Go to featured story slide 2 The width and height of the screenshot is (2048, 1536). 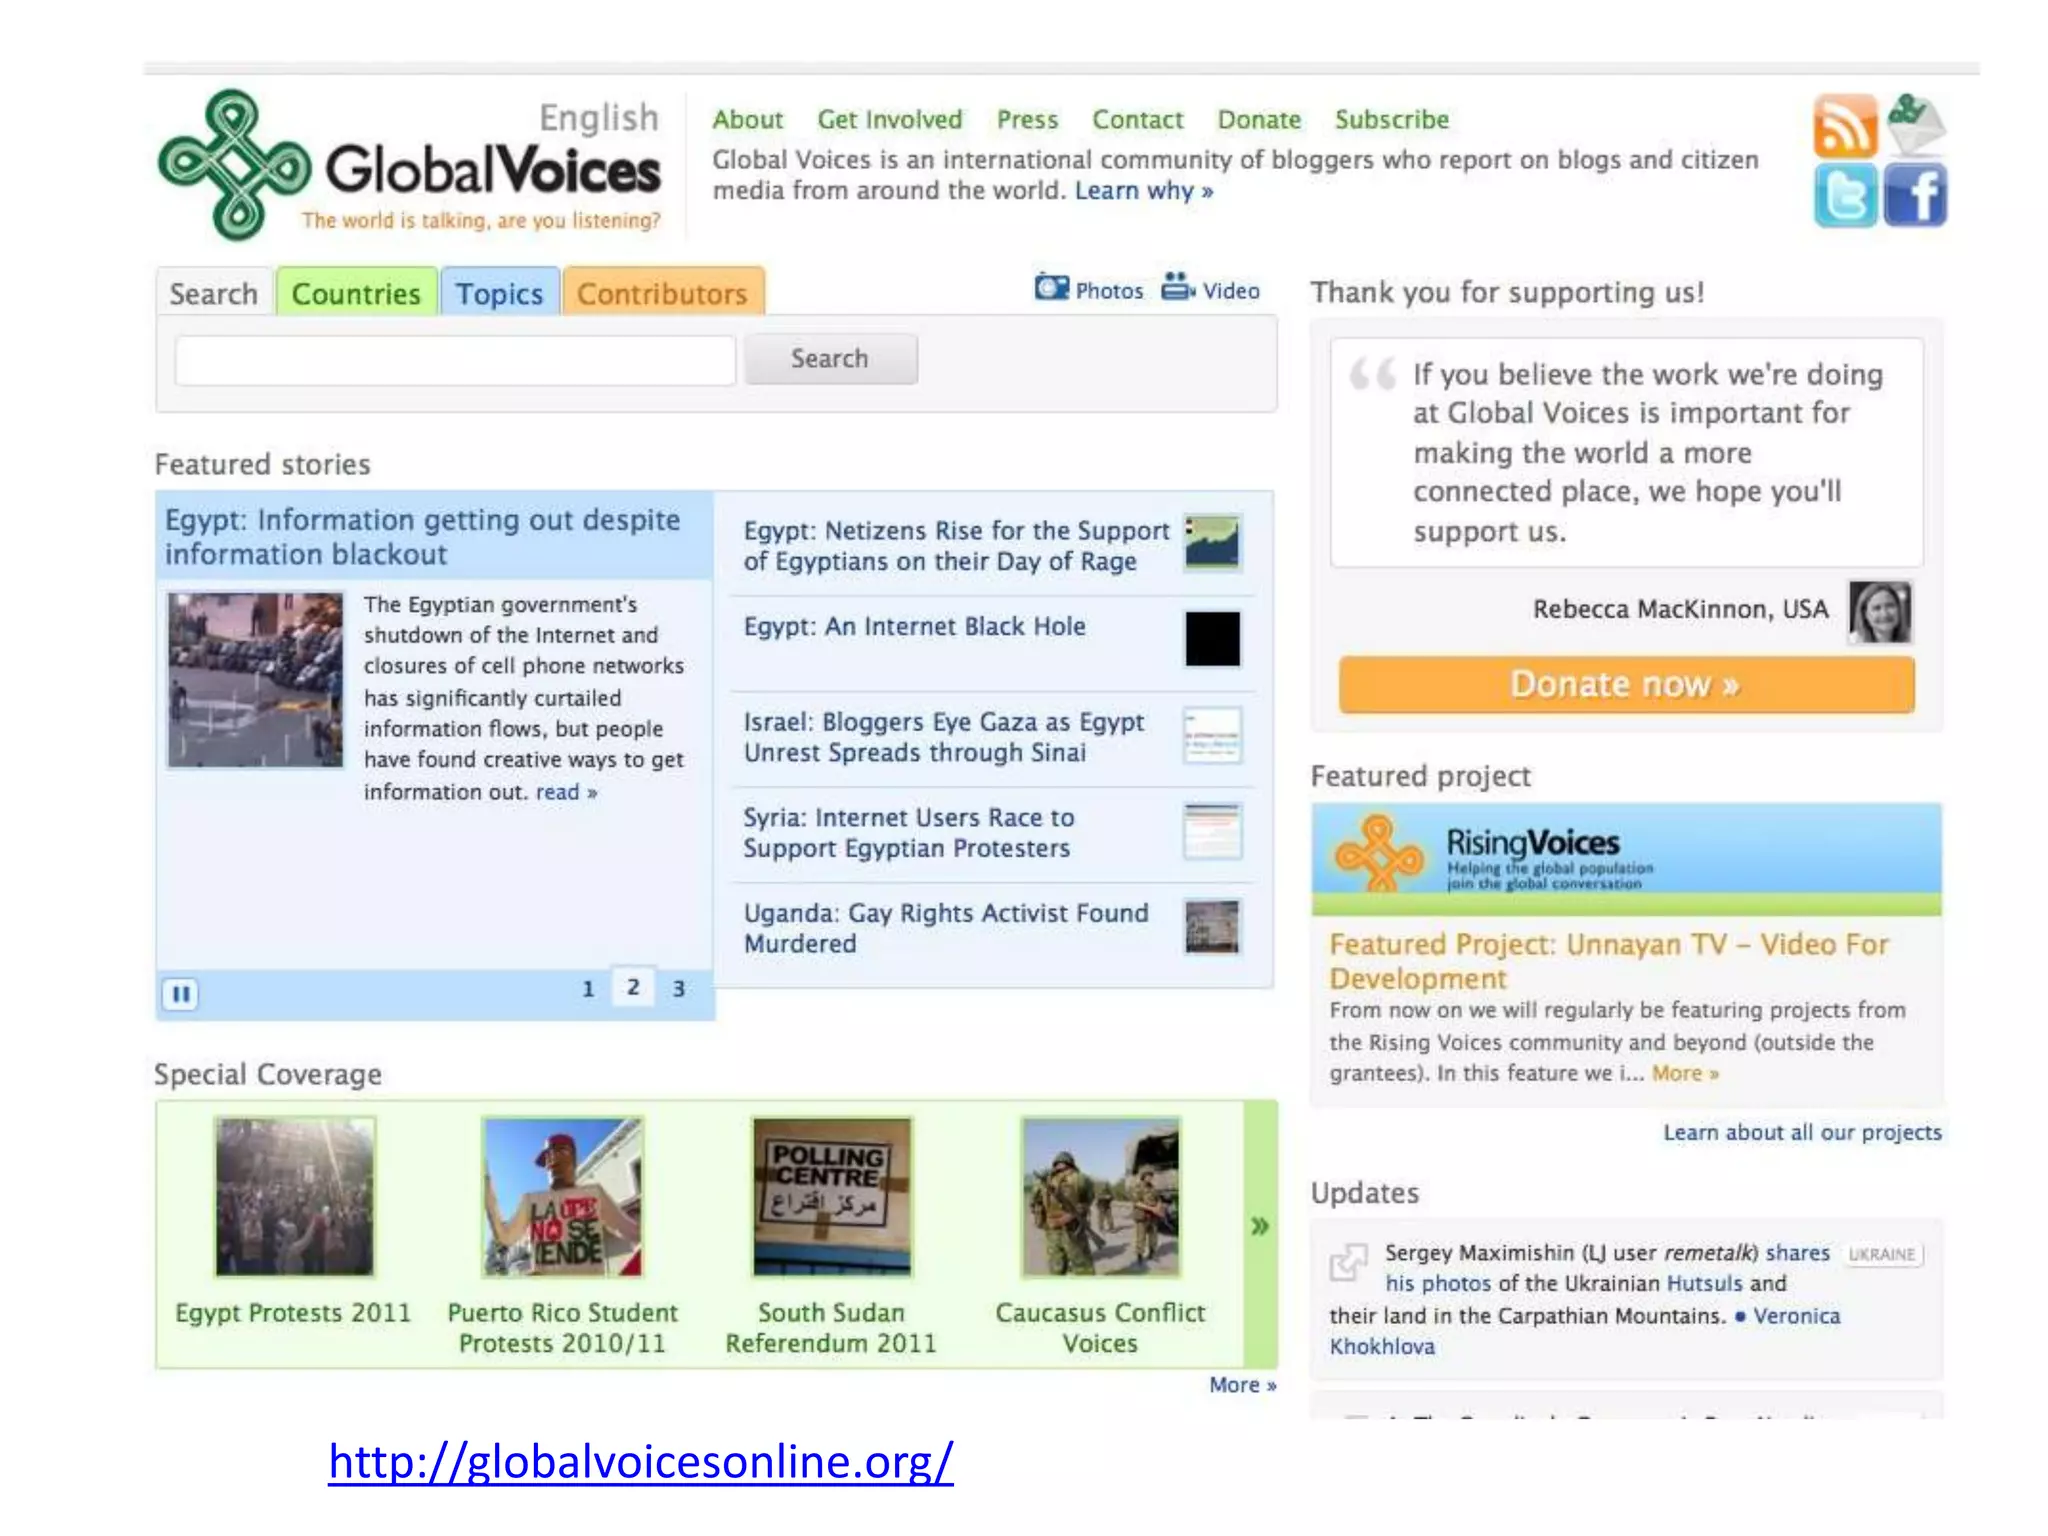[633, 987]
